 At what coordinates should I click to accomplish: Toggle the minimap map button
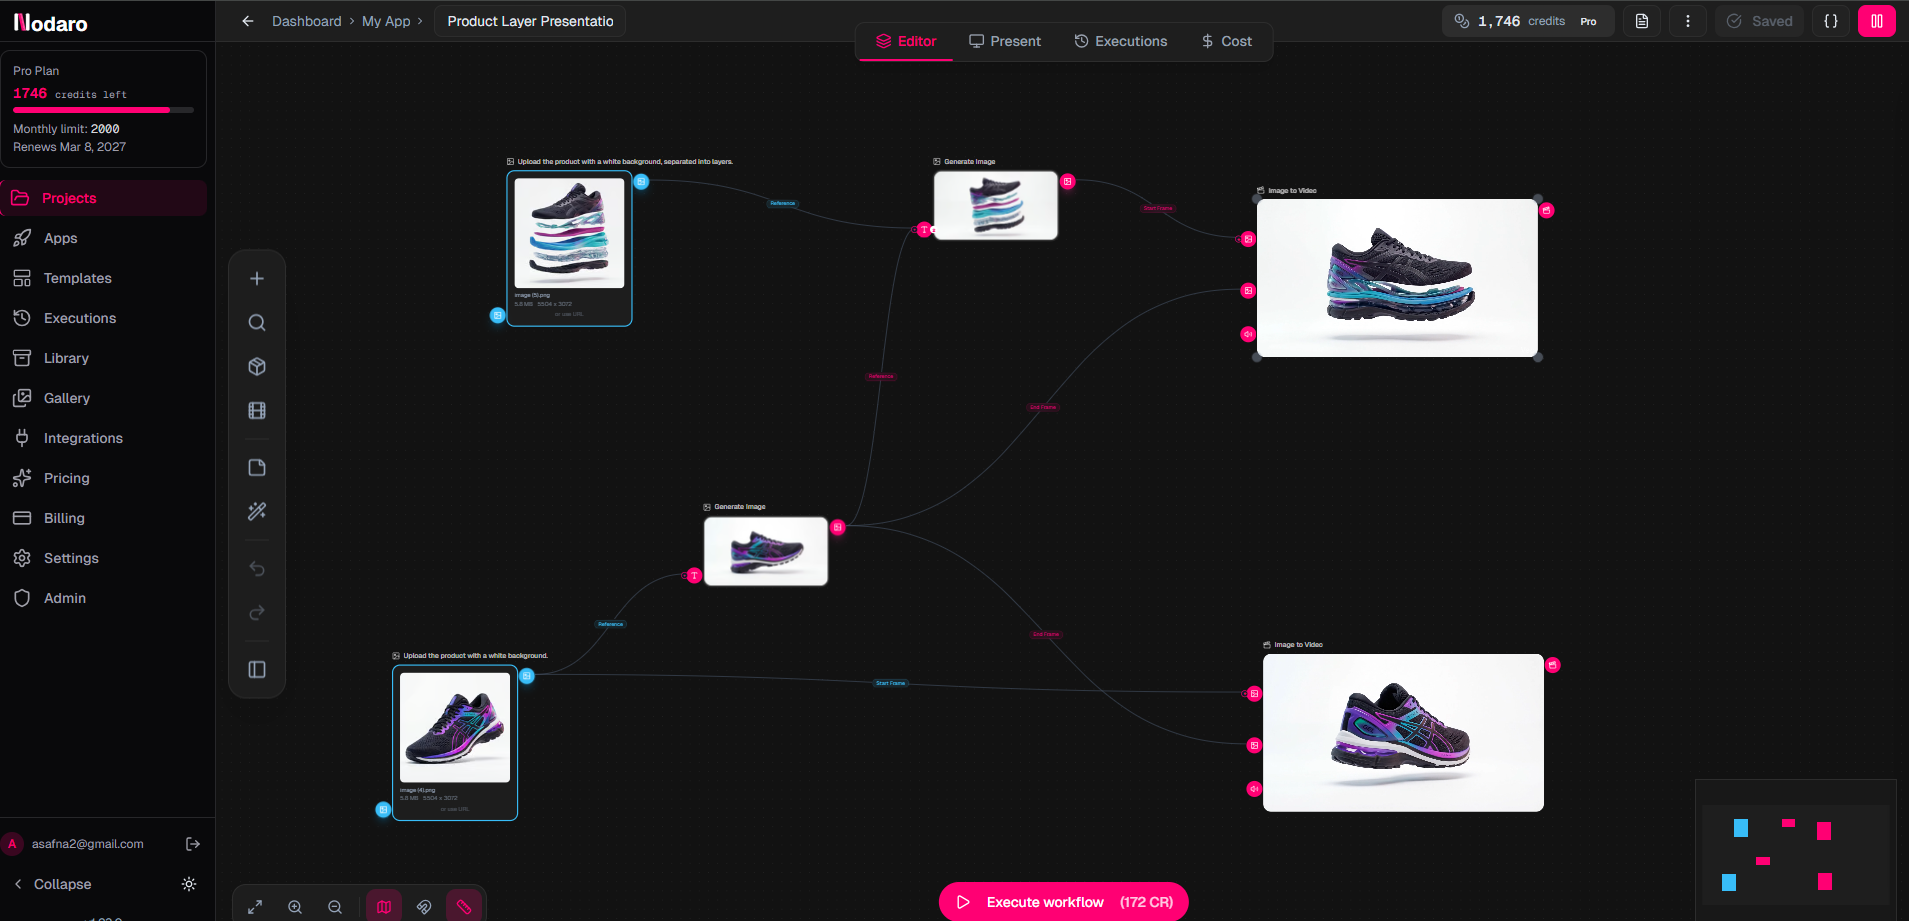pos(384,907)
